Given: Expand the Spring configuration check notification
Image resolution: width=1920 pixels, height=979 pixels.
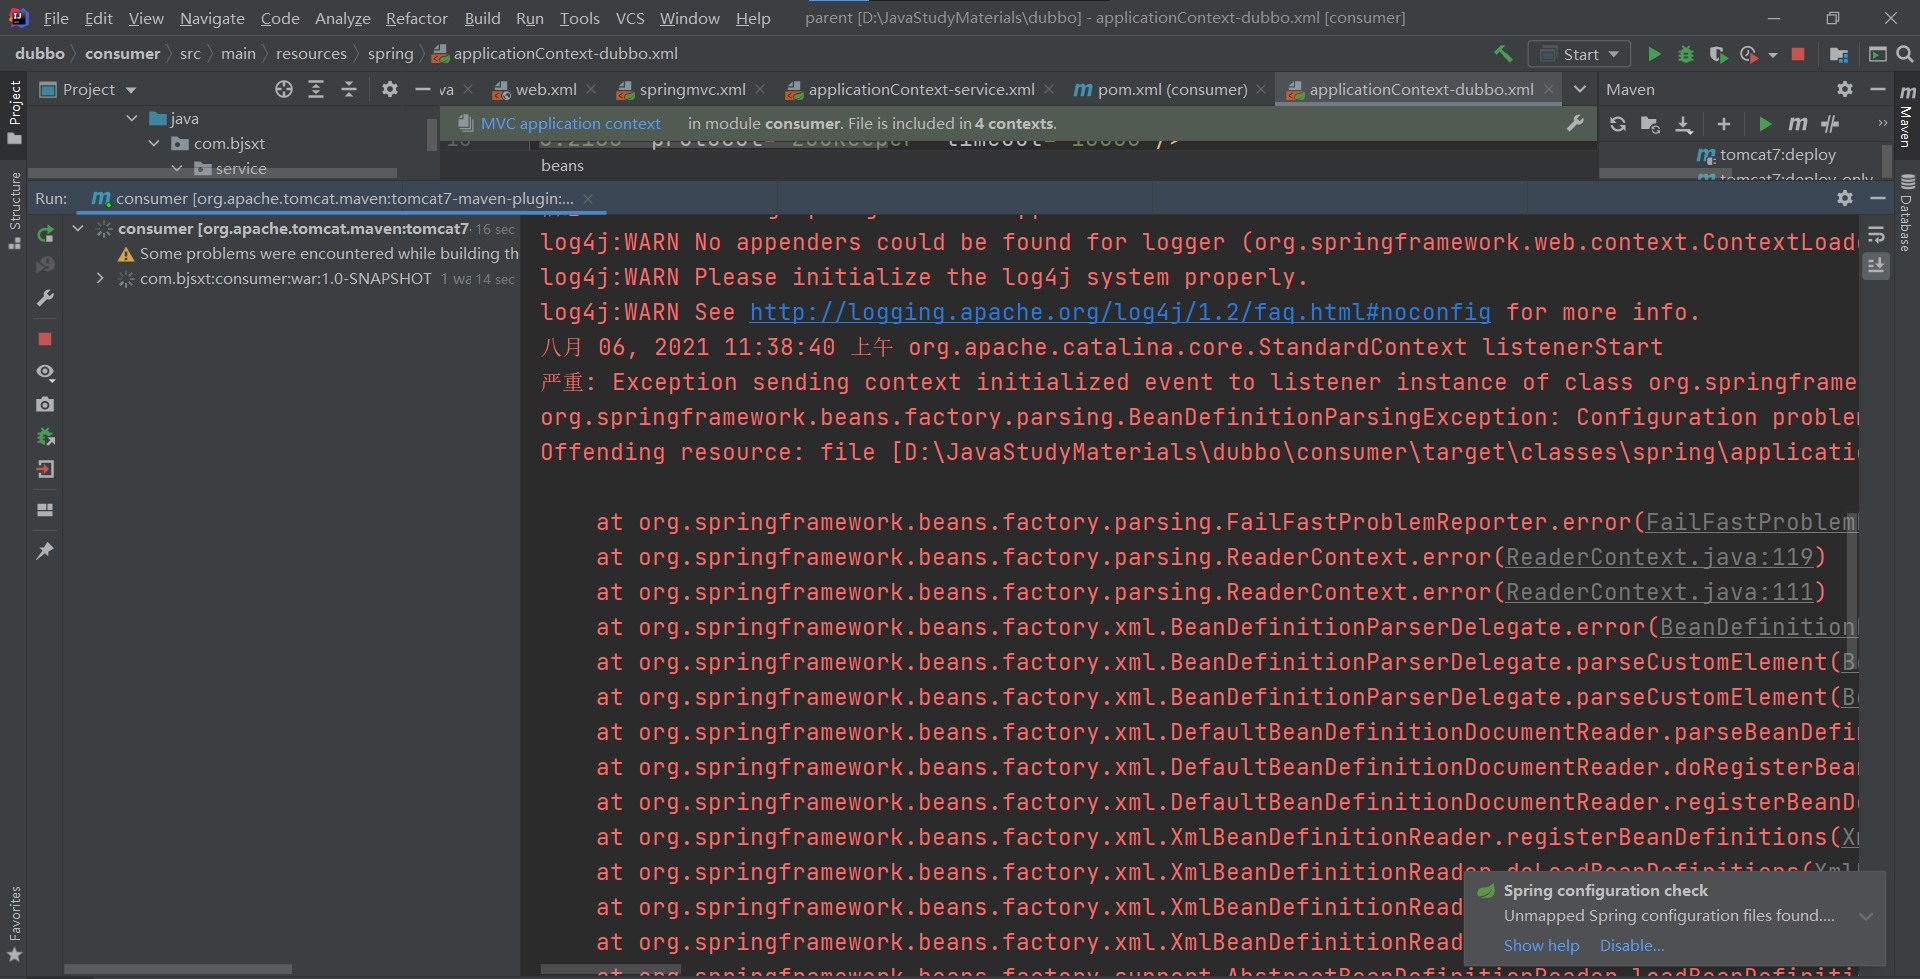Looking at the screenshot, I should [x=1866, y=916].
